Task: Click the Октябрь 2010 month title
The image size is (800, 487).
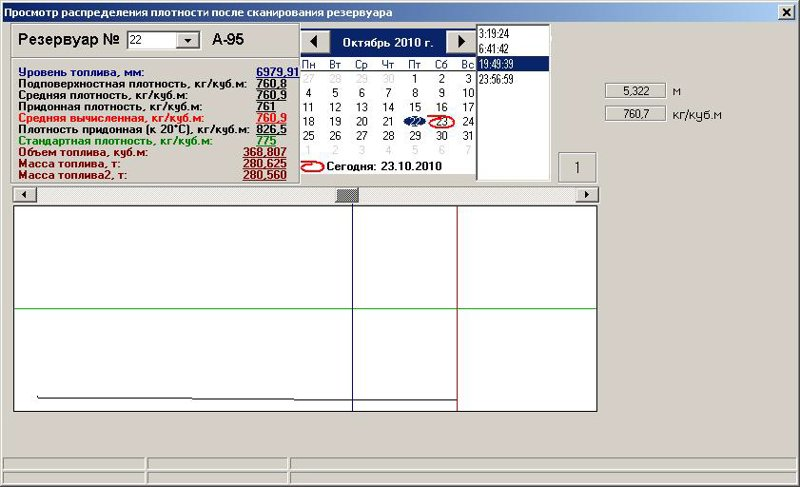Action: [x=387, y=42]
